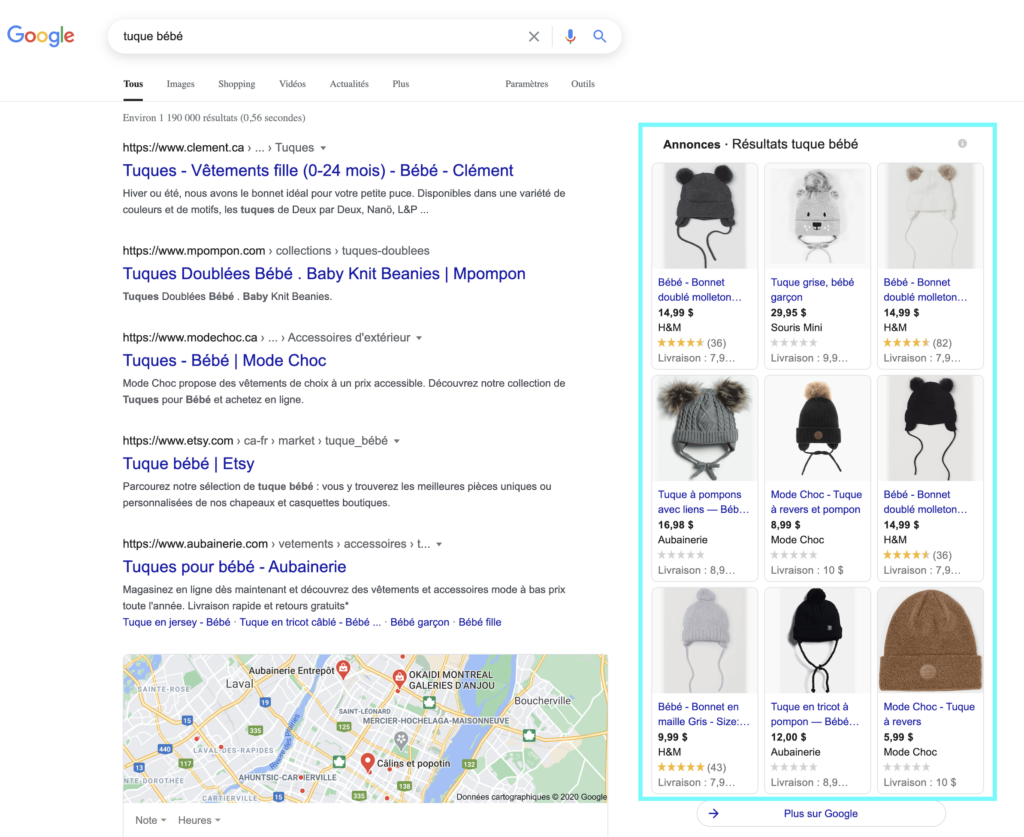Click Tuque en tricot câblé - Bébé sitelink

pos(310,622)
